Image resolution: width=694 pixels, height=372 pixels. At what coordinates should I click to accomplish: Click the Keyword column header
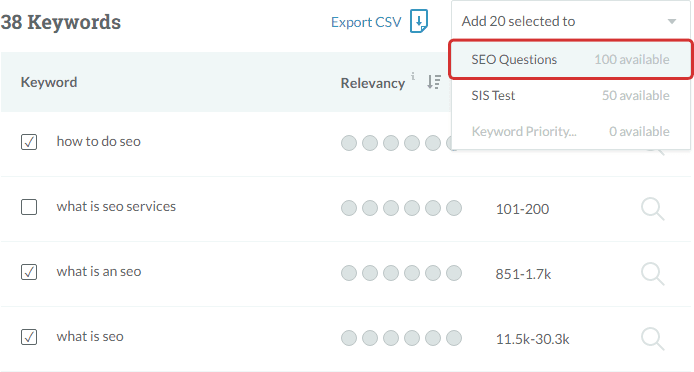(49, 82)
